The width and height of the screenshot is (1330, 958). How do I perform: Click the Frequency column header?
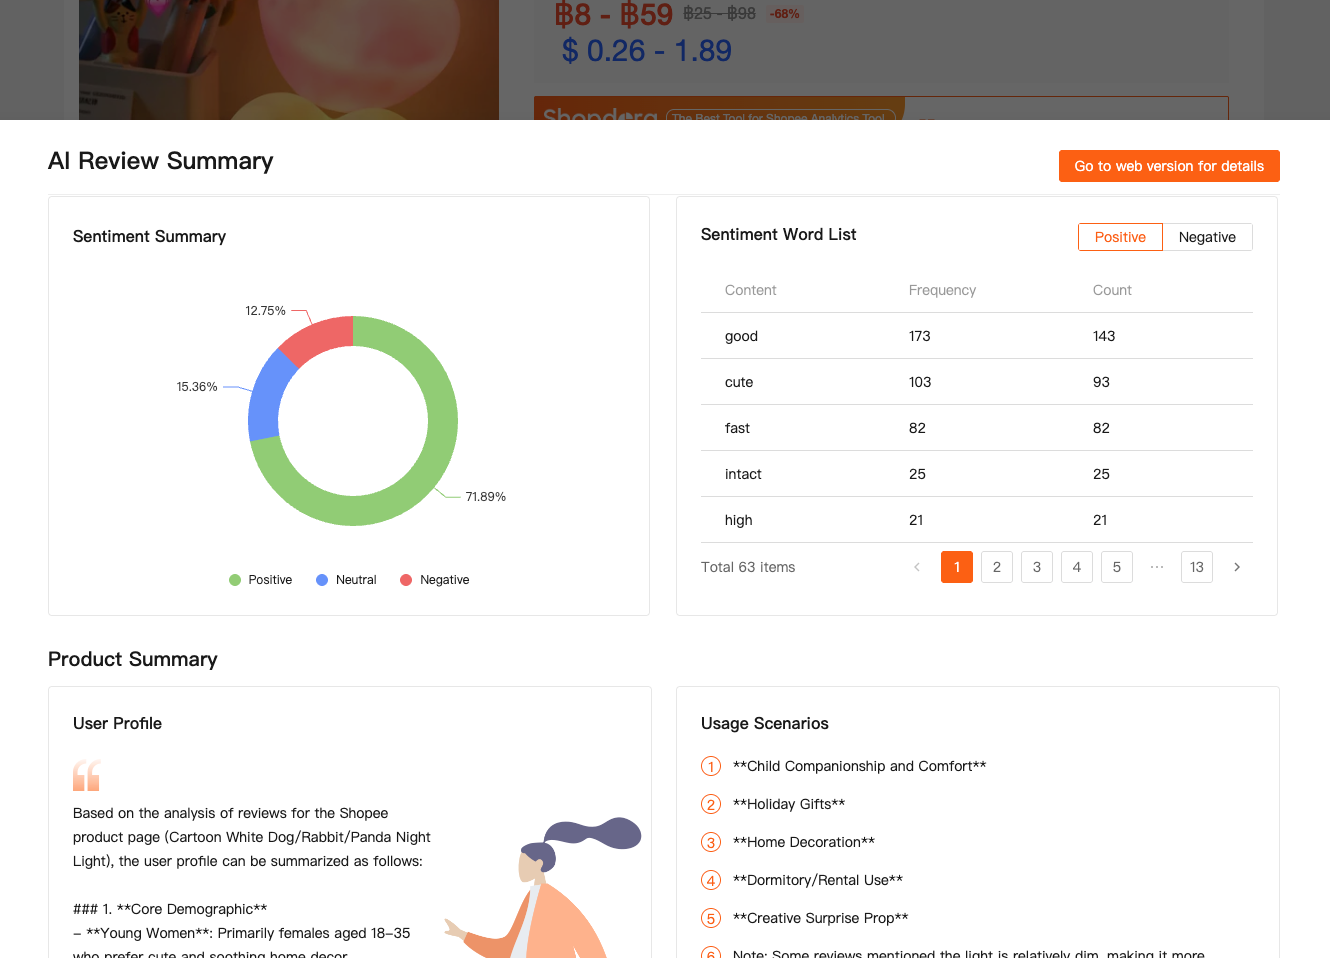pos(942,290)
